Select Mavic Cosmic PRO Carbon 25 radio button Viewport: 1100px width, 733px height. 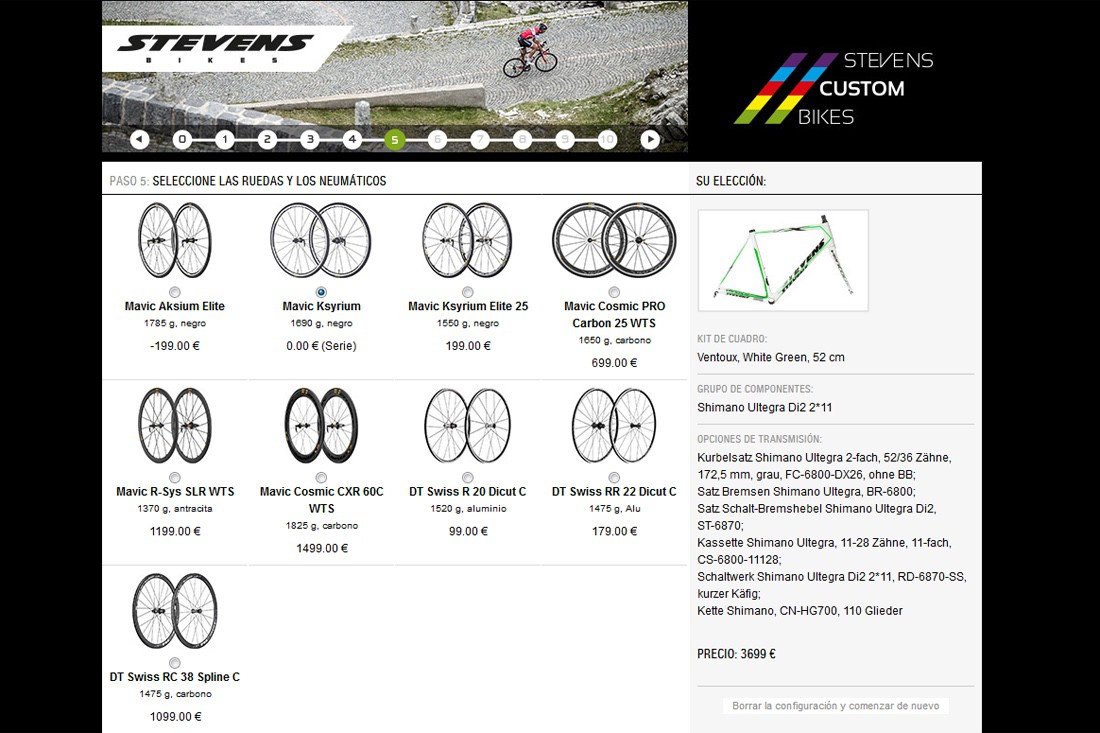614,292
